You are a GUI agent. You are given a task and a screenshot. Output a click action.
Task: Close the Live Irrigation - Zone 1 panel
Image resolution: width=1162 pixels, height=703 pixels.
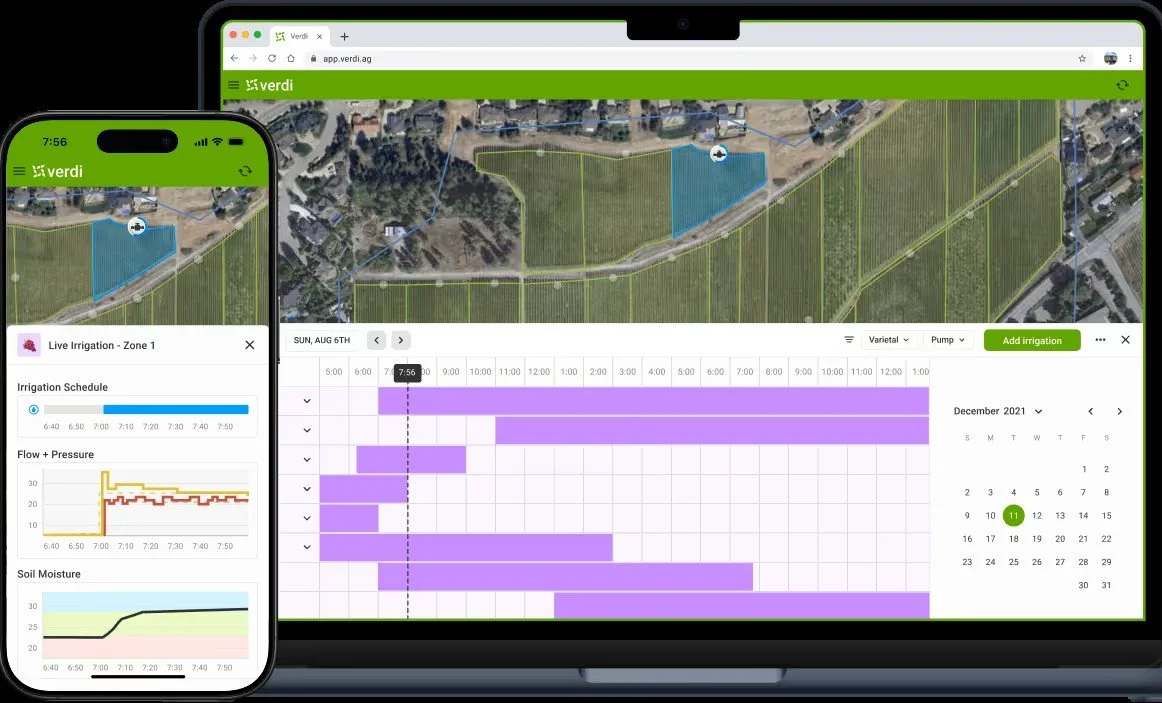tap(250, 345)
